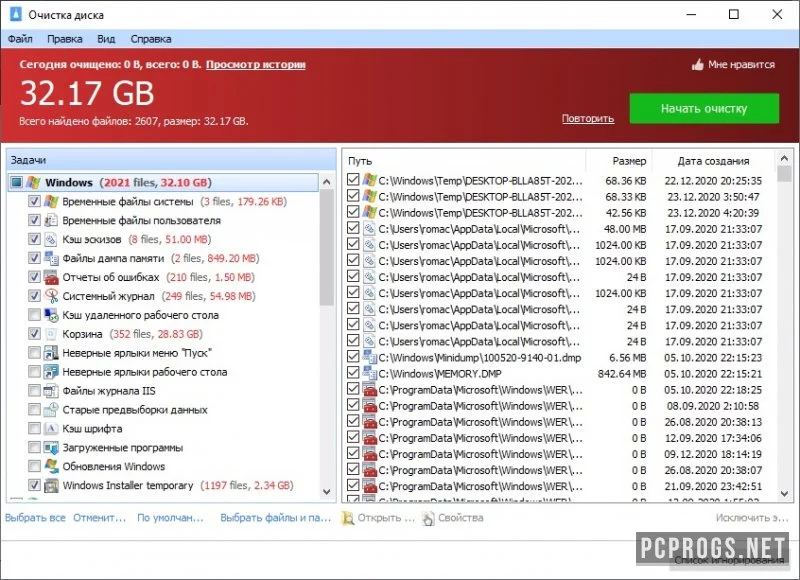The width and height of the screenshot is (800, 580).
Task: Click the Windows flag icon in tasks header
Action: click(34, 183)
